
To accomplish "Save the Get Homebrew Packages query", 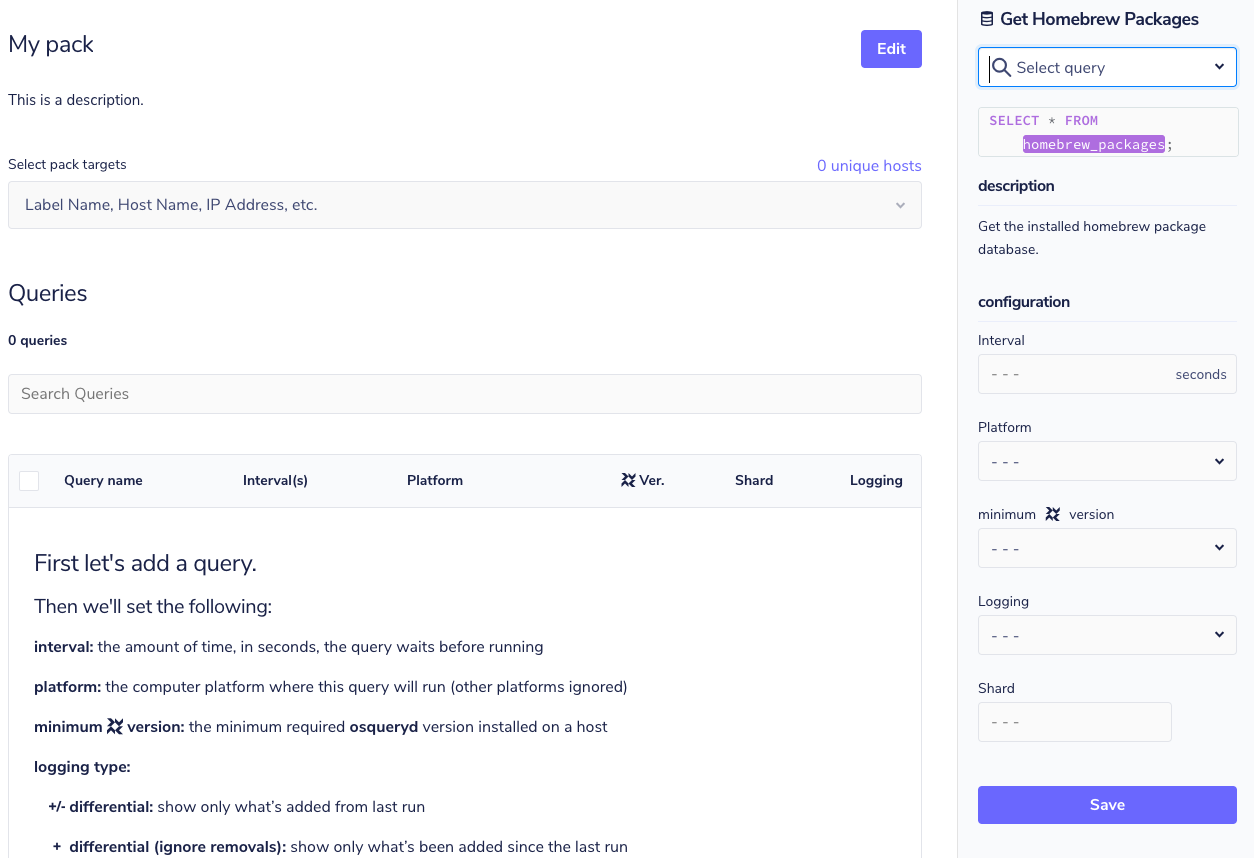I will tap(1106, 804).
